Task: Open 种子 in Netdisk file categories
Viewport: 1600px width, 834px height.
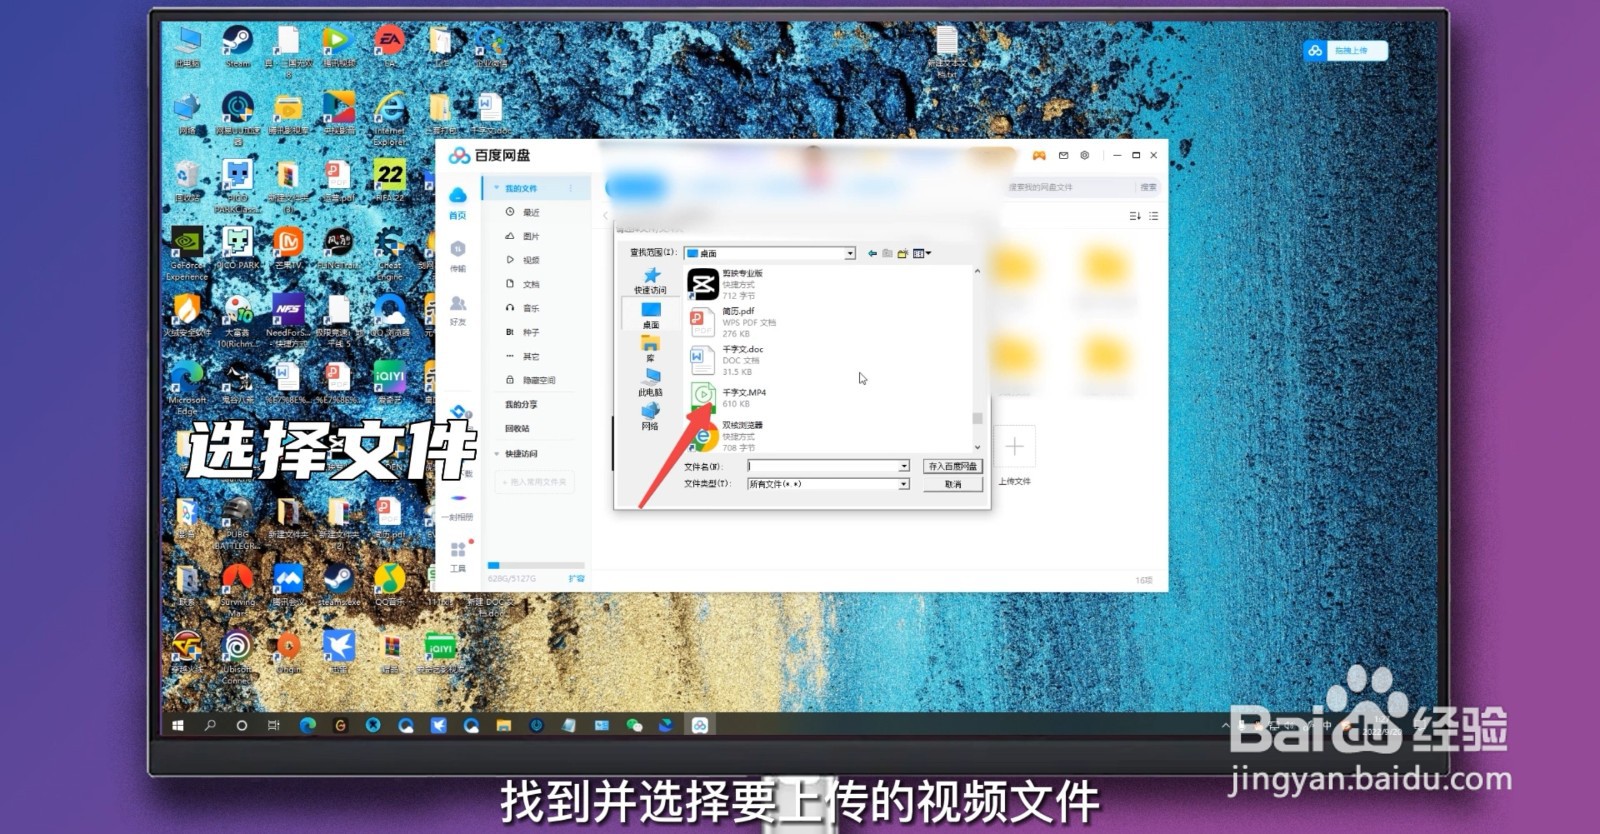Action: (523, 332)
